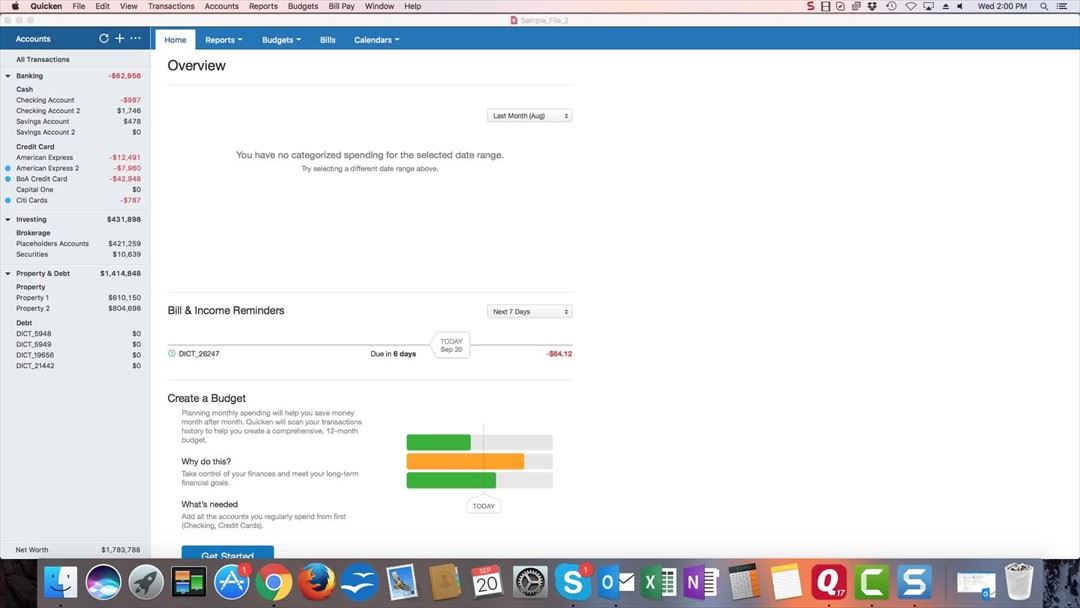Open Checking Account 2 in sidebar

48,111
